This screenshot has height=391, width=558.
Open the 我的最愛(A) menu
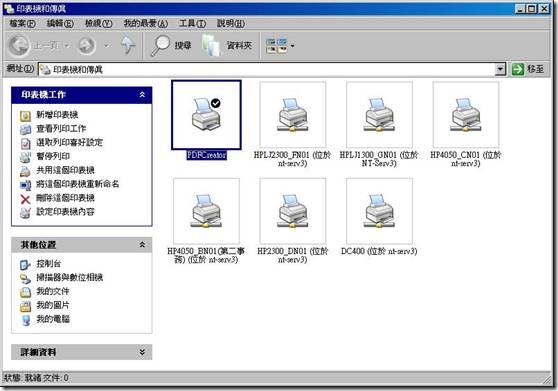tap(146, 23)
